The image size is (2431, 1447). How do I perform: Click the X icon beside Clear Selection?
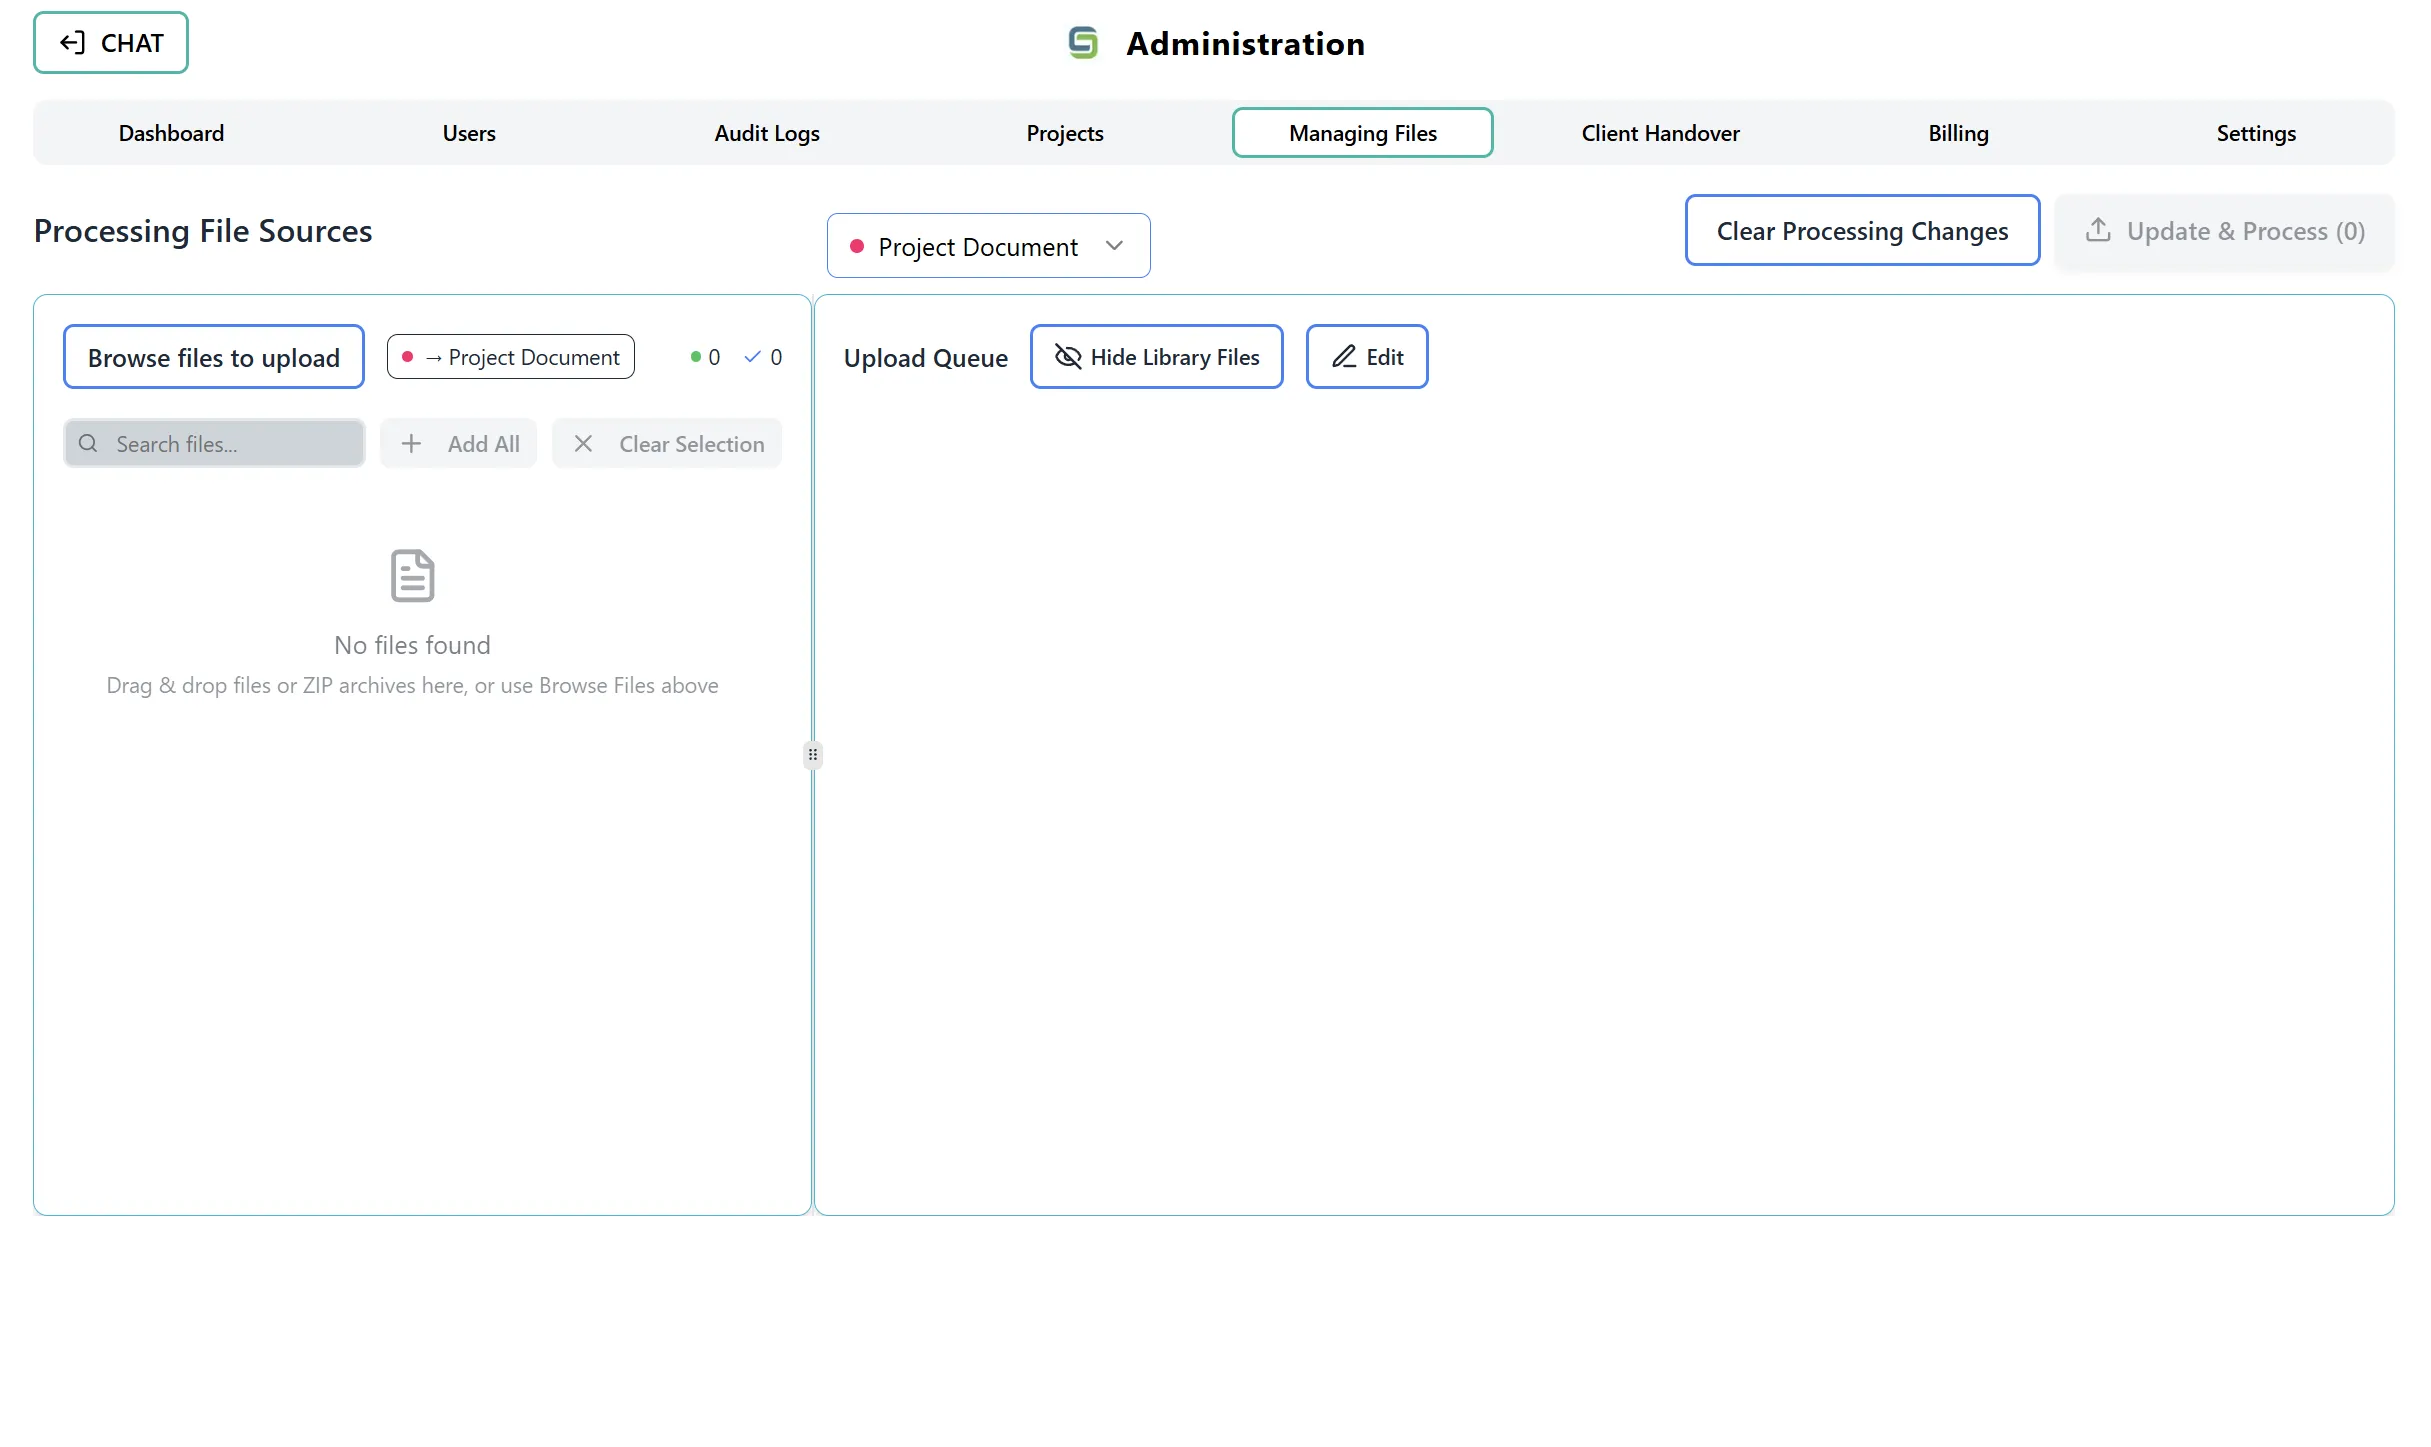[x=584, y=443]
